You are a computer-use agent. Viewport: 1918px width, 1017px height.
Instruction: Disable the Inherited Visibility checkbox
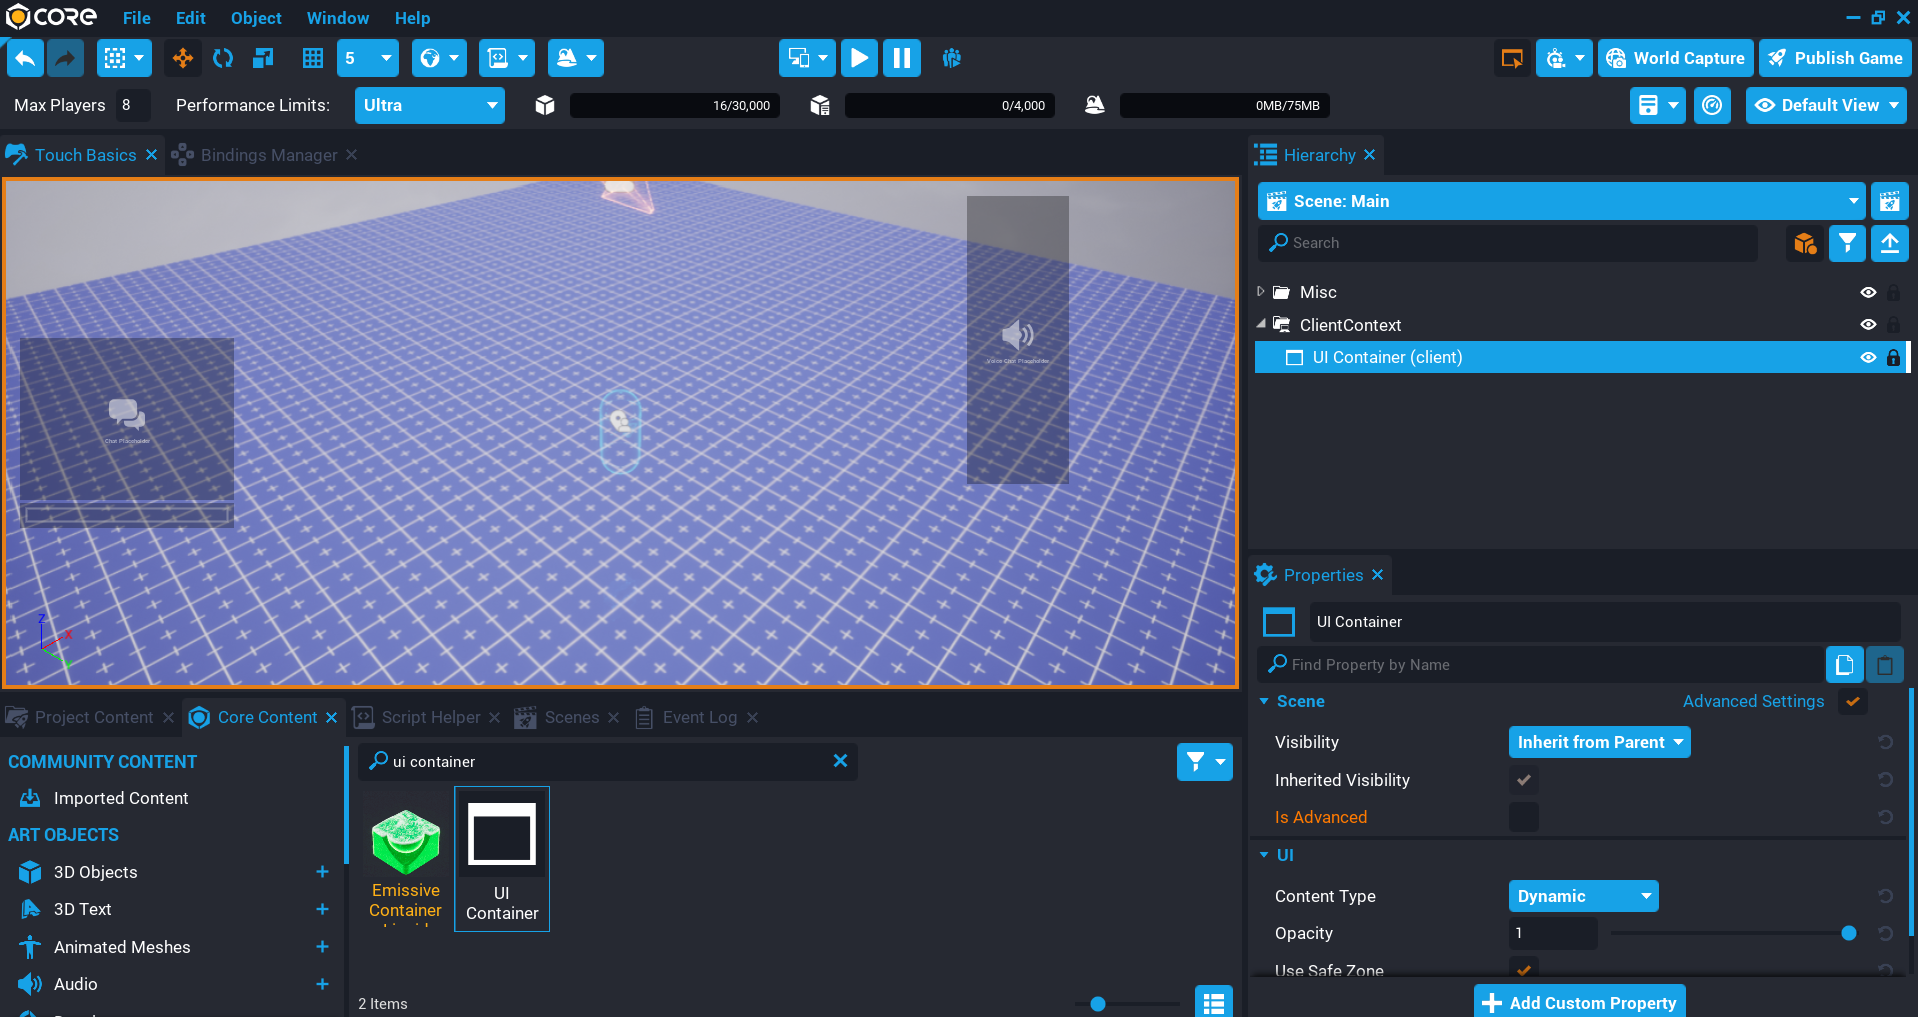pos(1523,780)
